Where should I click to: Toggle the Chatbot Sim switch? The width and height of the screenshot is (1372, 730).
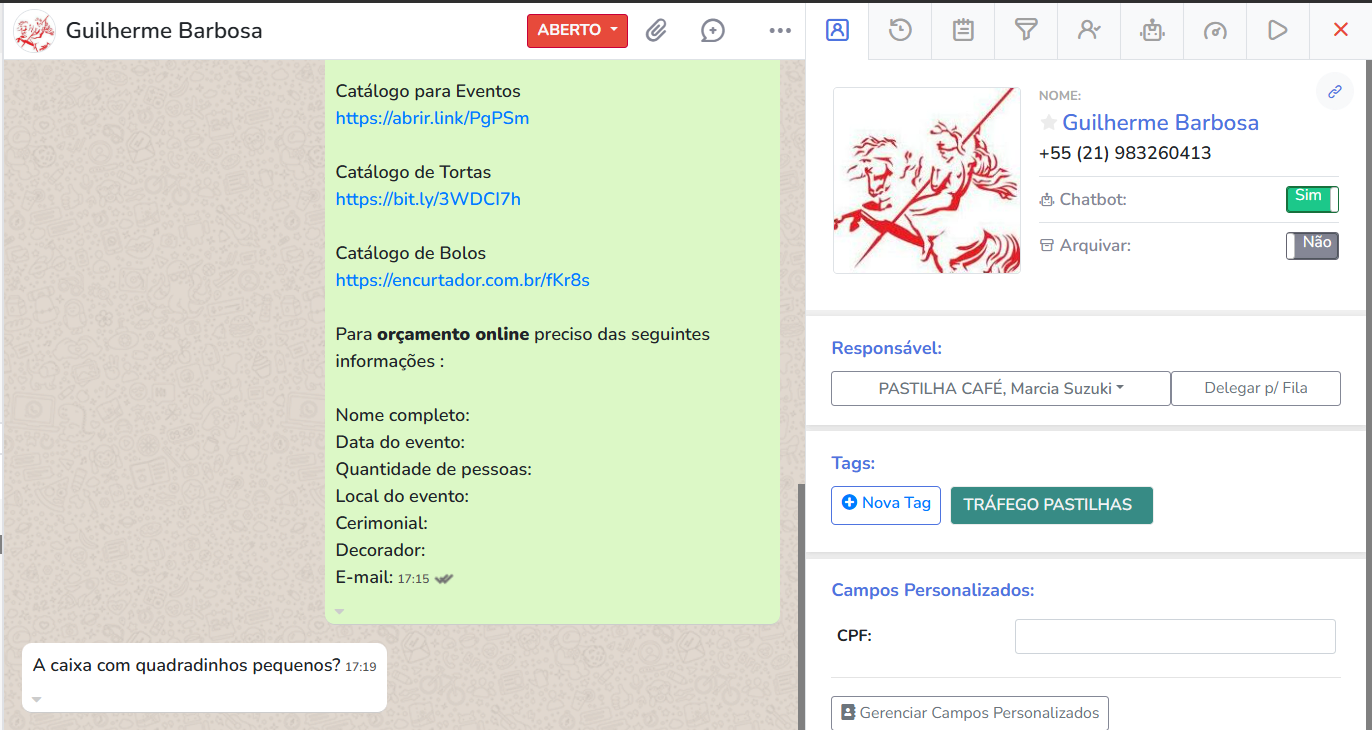pos(1312,199)
